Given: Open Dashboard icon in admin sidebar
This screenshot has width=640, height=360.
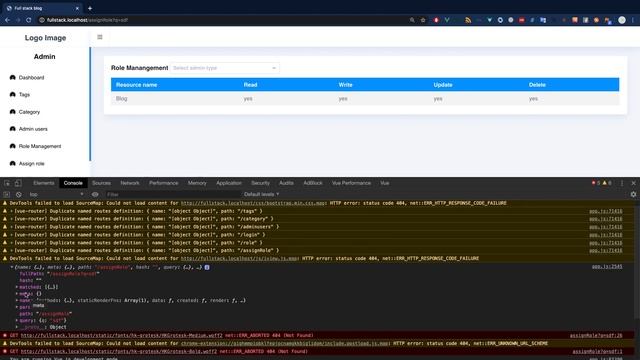Looking at the screenshot, I should point(13,77).
